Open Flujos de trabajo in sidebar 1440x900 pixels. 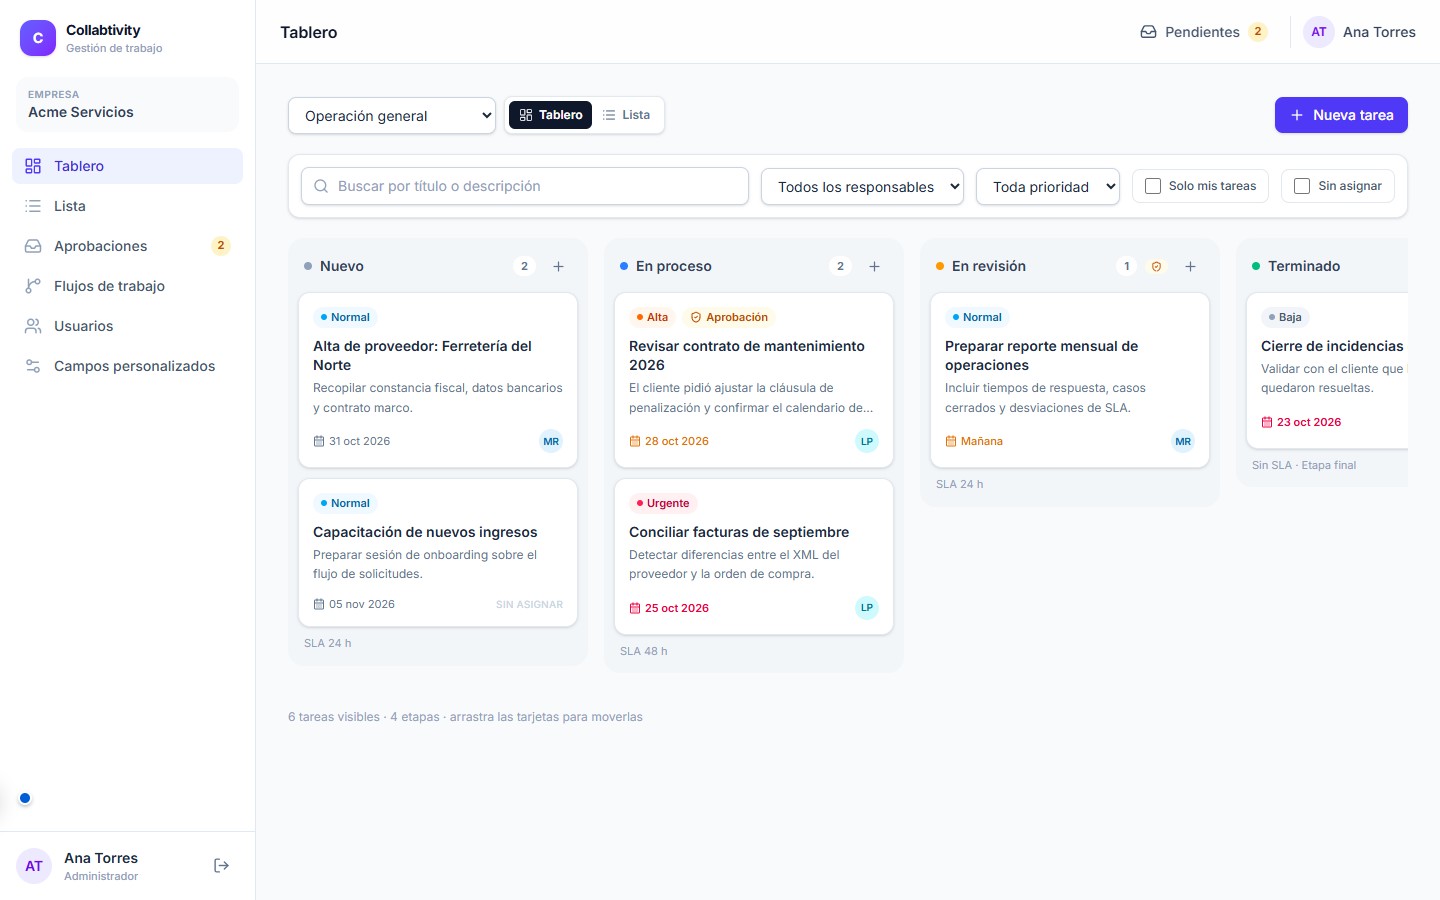click(x=127, y=286)
